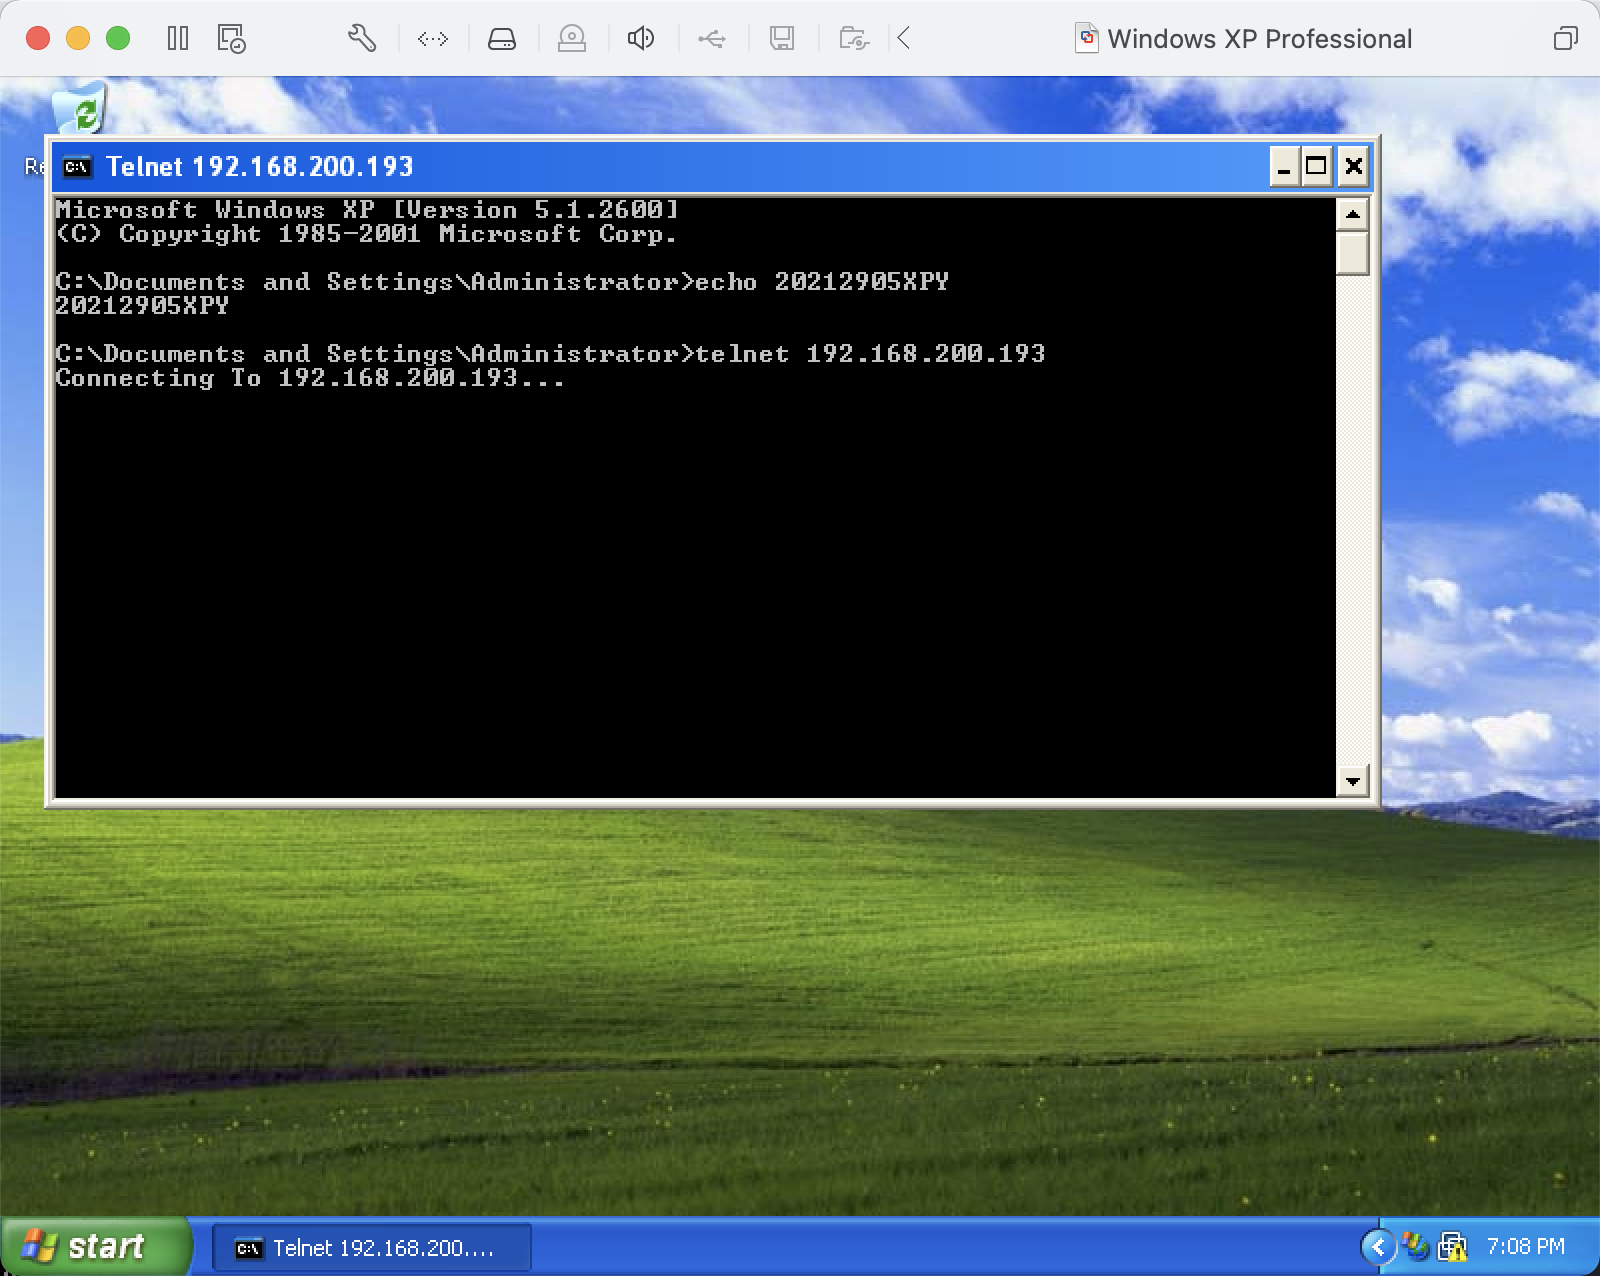1600x1276 pixels.
Task: Toggle the sound speaker icon in toolbar
Action: click(641, 39)
